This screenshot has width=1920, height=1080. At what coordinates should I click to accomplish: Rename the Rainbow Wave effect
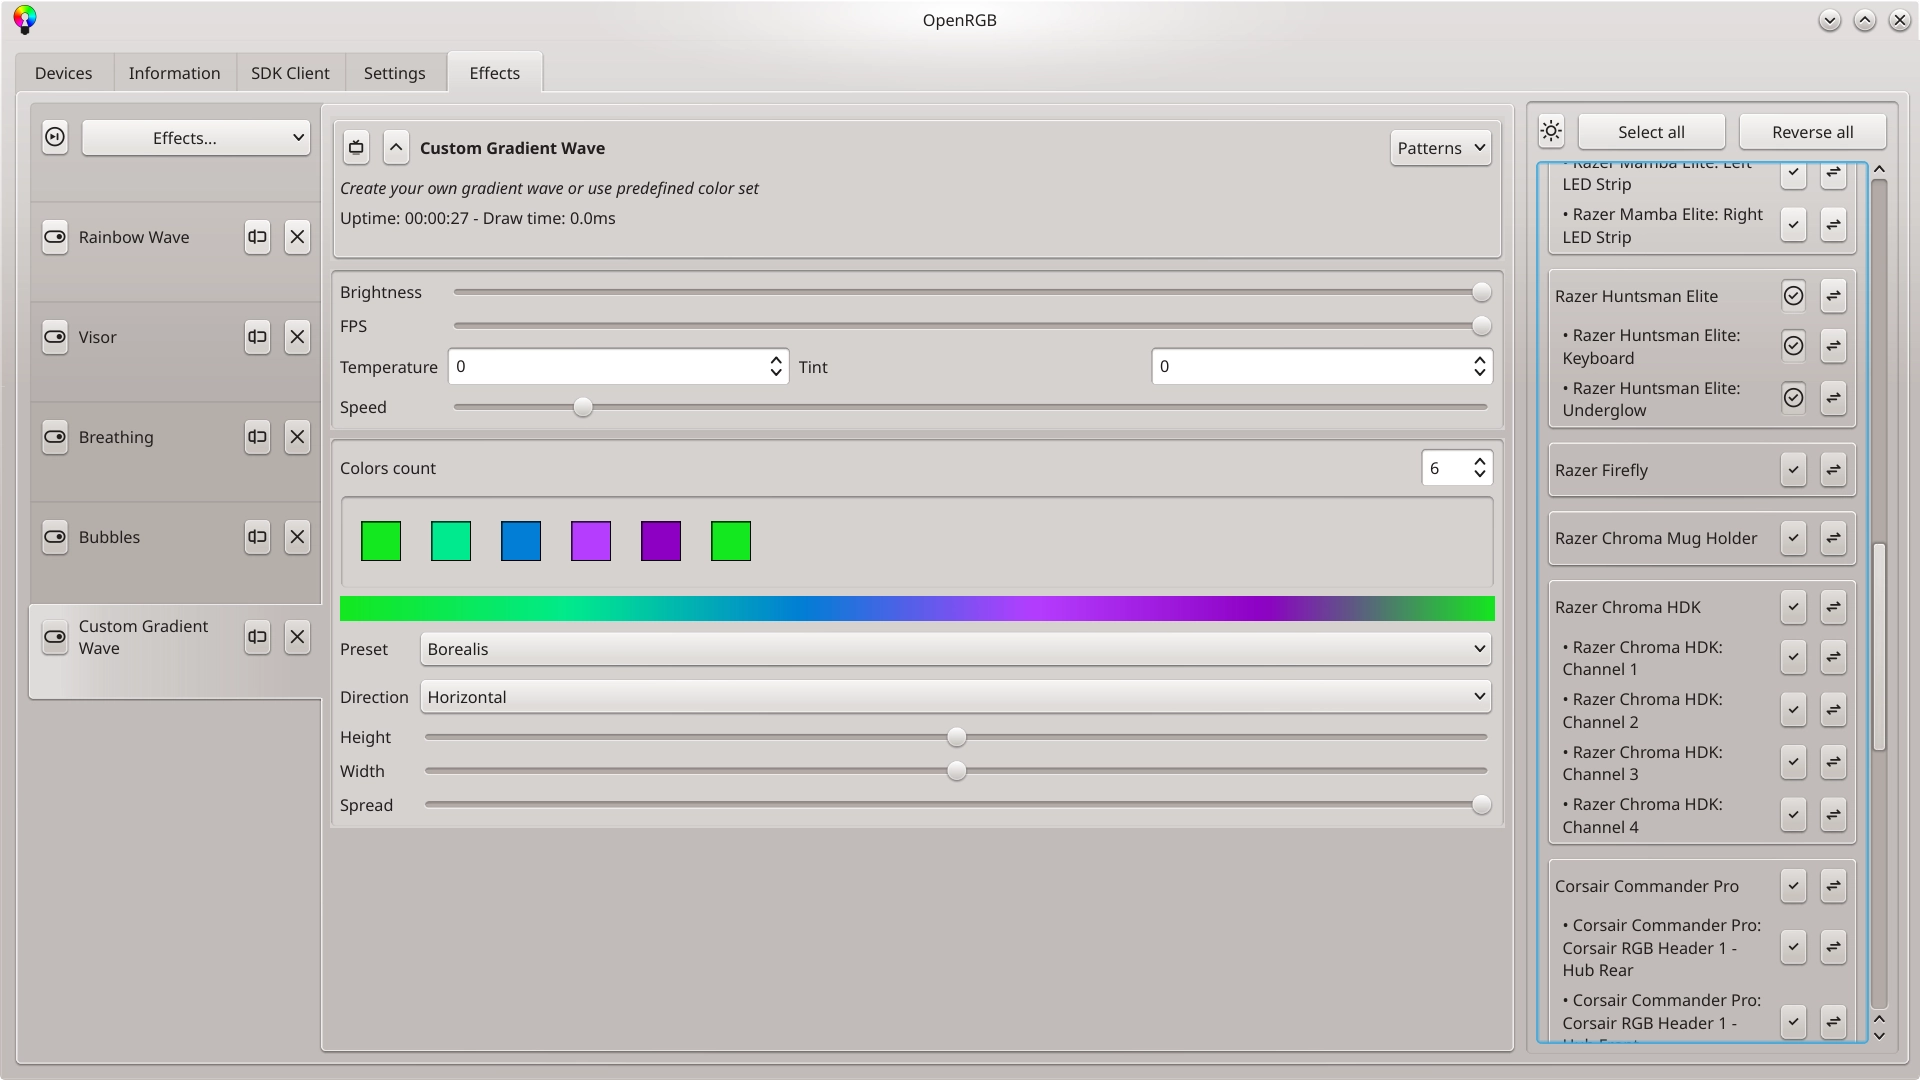257,237
